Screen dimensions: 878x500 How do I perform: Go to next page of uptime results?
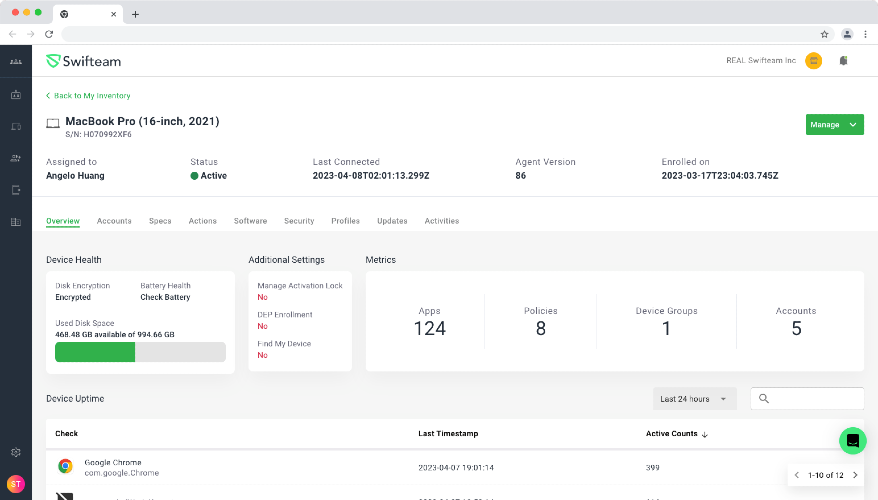(x=855, y=475)
